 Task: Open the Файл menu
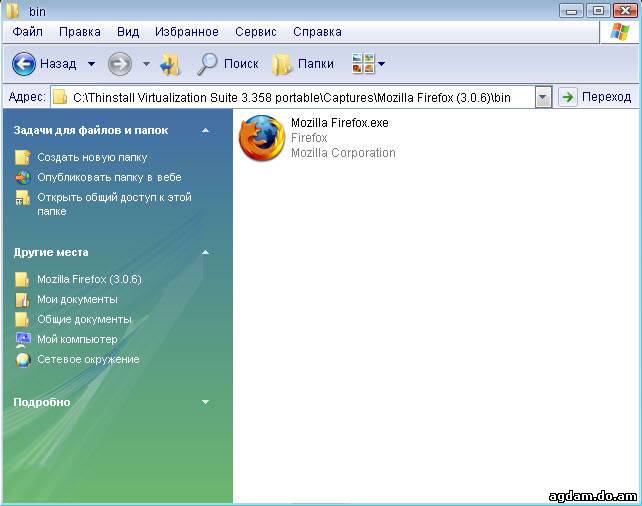click(27, 32)
